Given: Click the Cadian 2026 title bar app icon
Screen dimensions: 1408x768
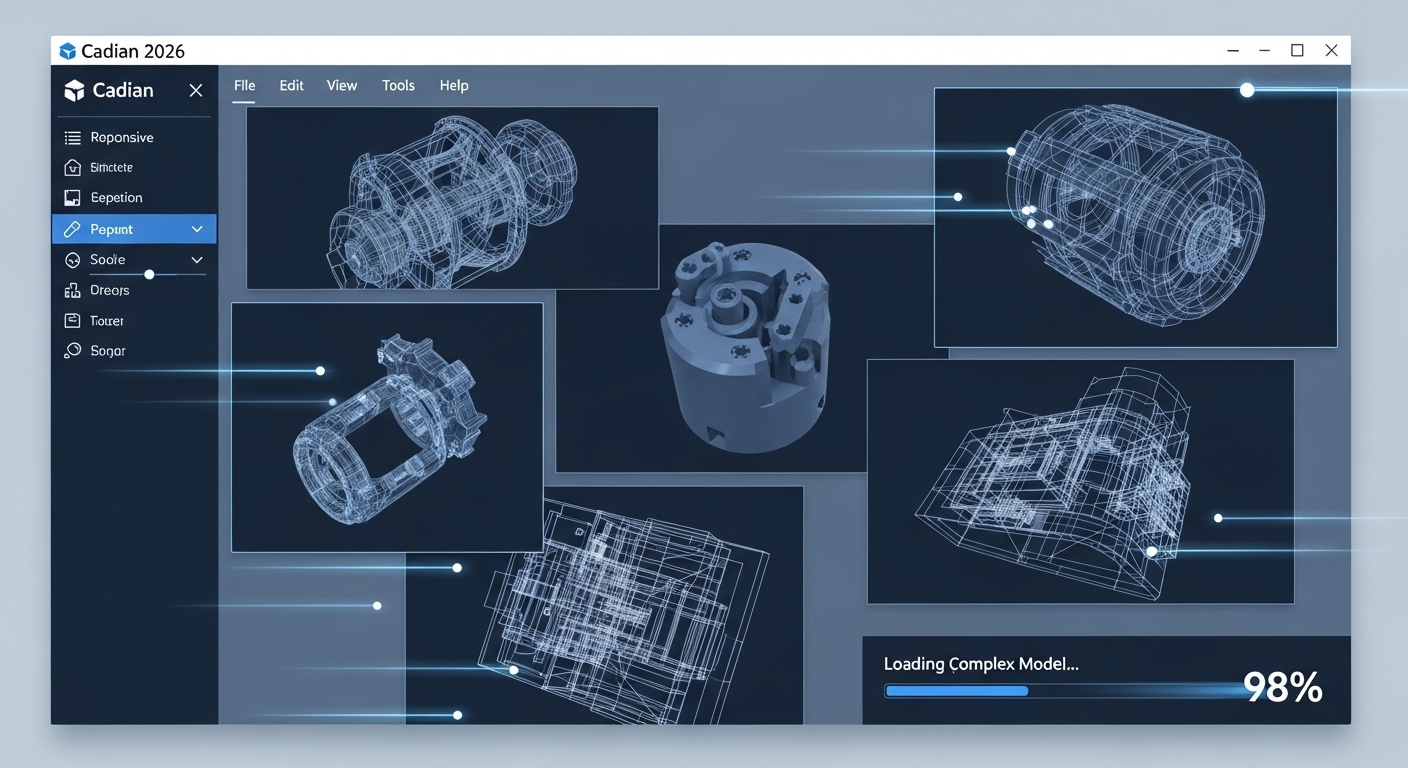Looking at the screenshot, I should coord(68,51).
